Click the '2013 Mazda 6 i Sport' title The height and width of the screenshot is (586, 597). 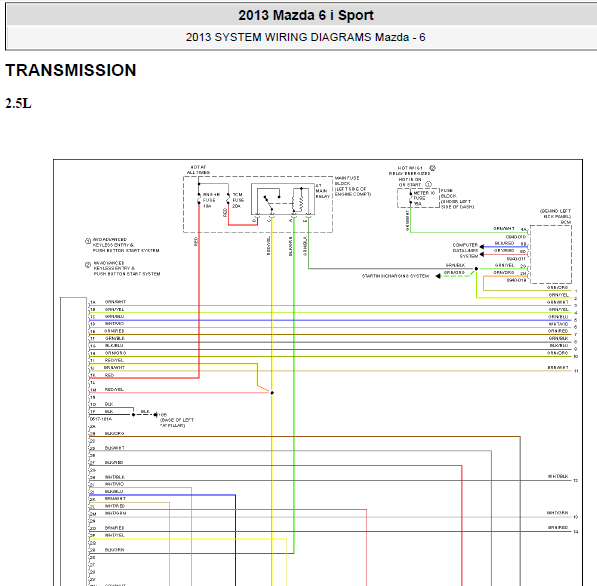coord(306,15)
